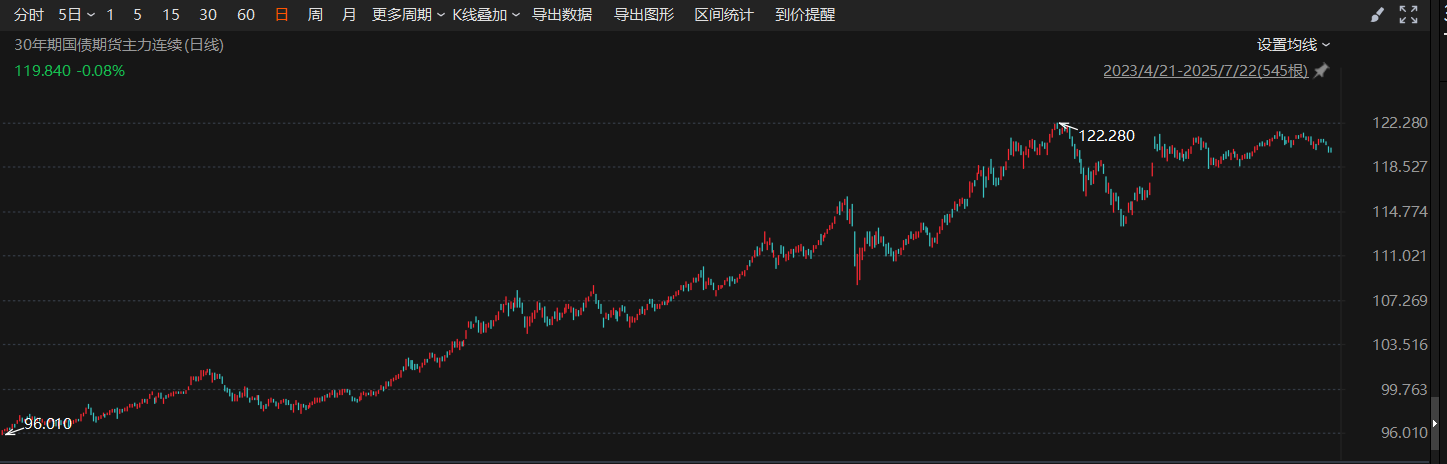Expand the 设置均线 moving average dropdown
Image resolution: width=1447 pixels, height=464 pixels.
pos(1294,44)
